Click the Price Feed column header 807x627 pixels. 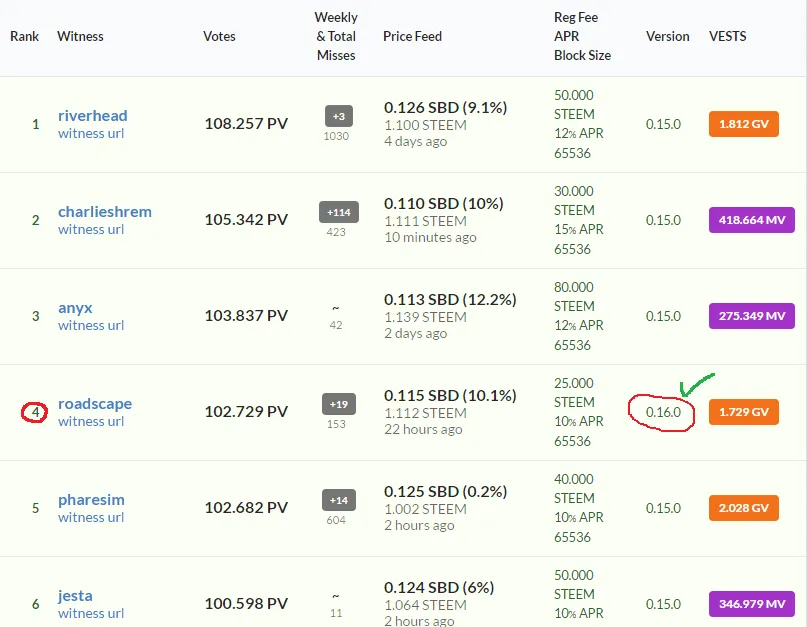[412, 37]
